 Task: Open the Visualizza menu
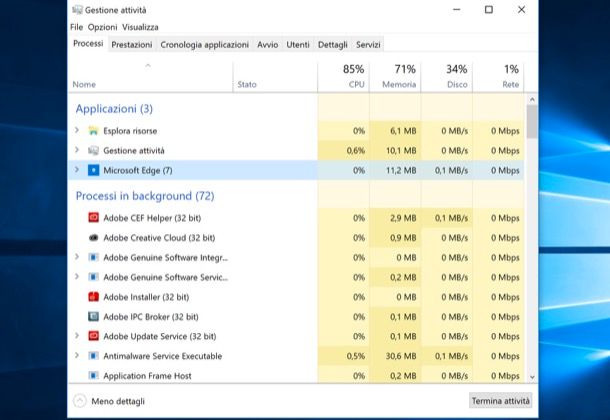click(140, 27)
